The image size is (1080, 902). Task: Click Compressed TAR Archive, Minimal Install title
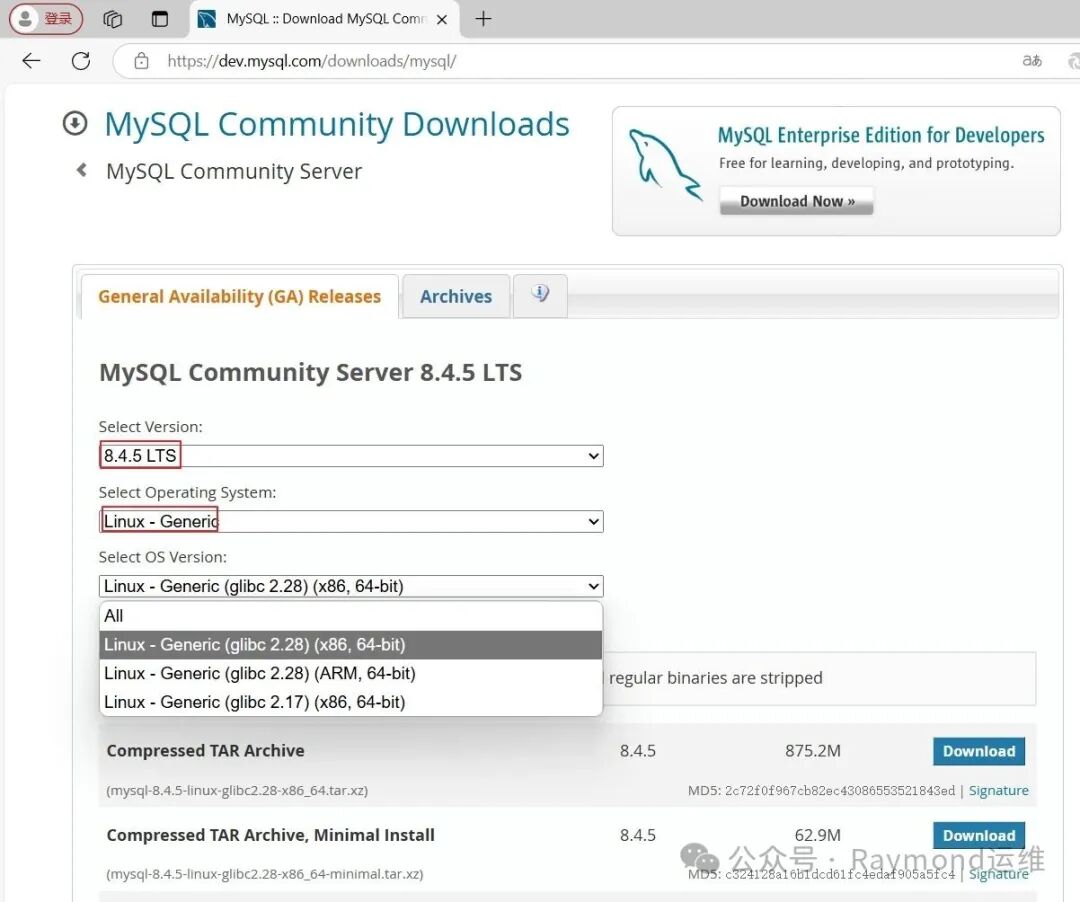click(271, 835)
